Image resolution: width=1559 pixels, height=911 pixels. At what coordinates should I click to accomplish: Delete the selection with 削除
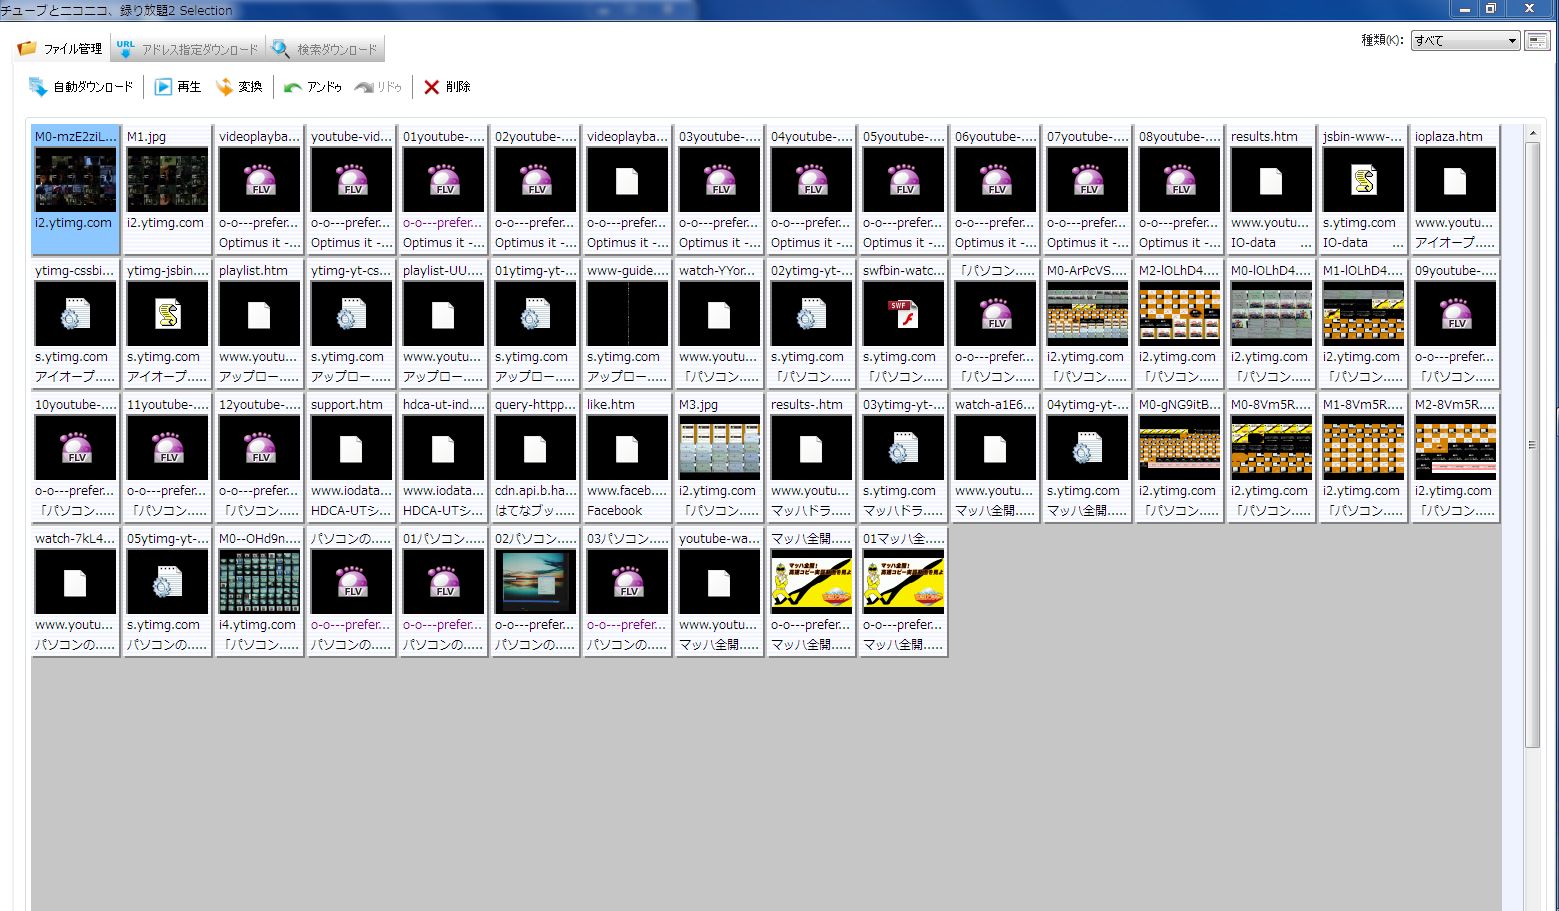tap(447, 87)
